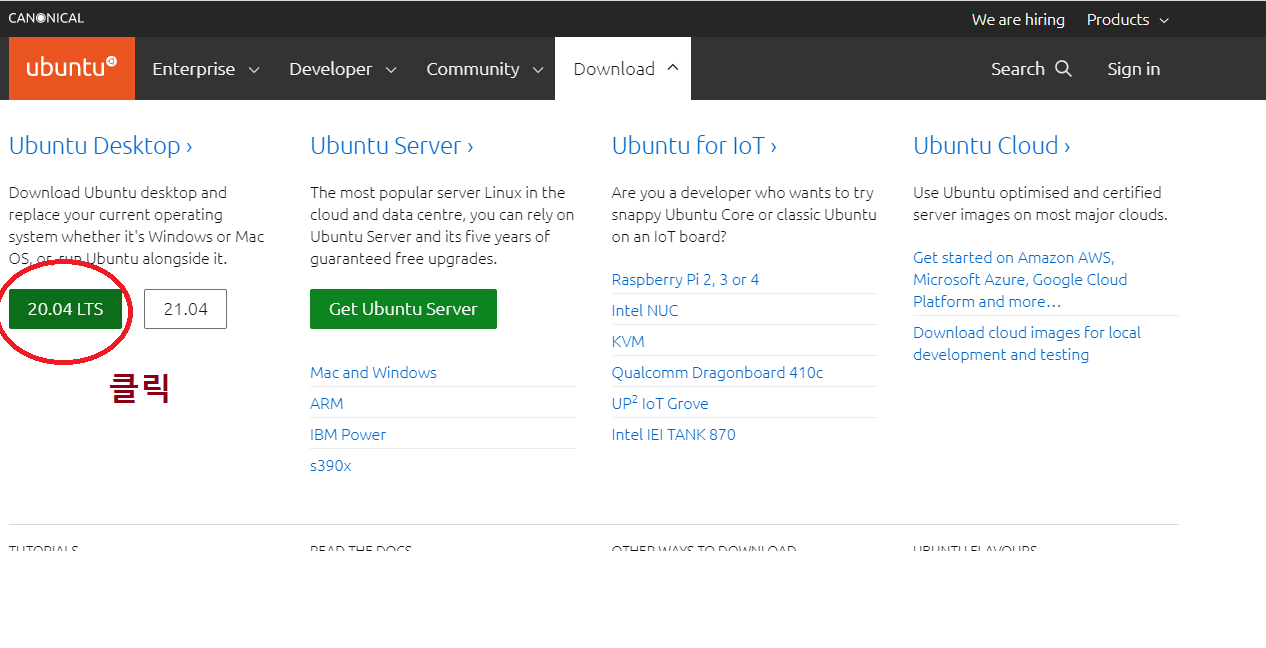
Task: Open the Mac and Windows server link
Action: click(x=373, y=372)
